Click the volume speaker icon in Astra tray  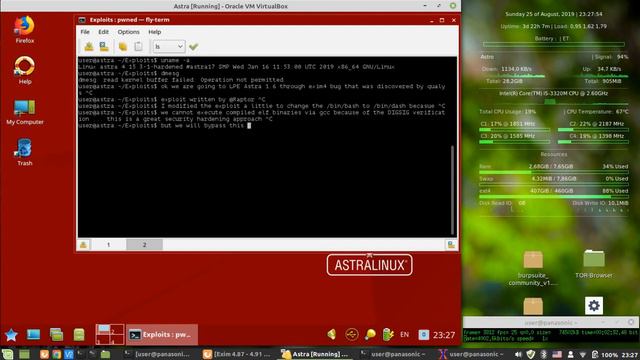pyautogui.click(x=332, y=335)
